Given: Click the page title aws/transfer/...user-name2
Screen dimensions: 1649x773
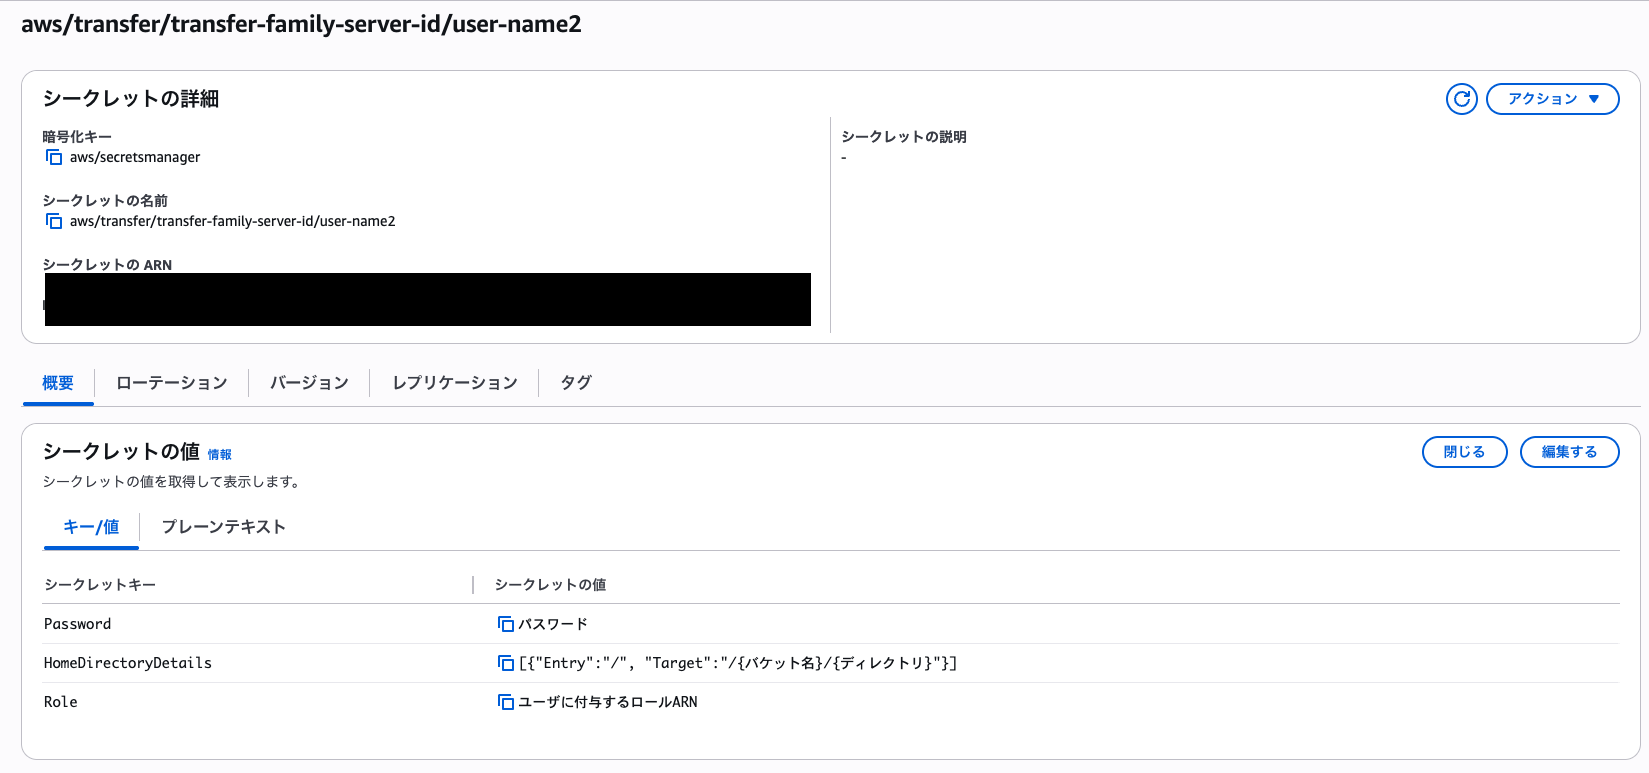Looking at the screenshot, I should [301, 24].
